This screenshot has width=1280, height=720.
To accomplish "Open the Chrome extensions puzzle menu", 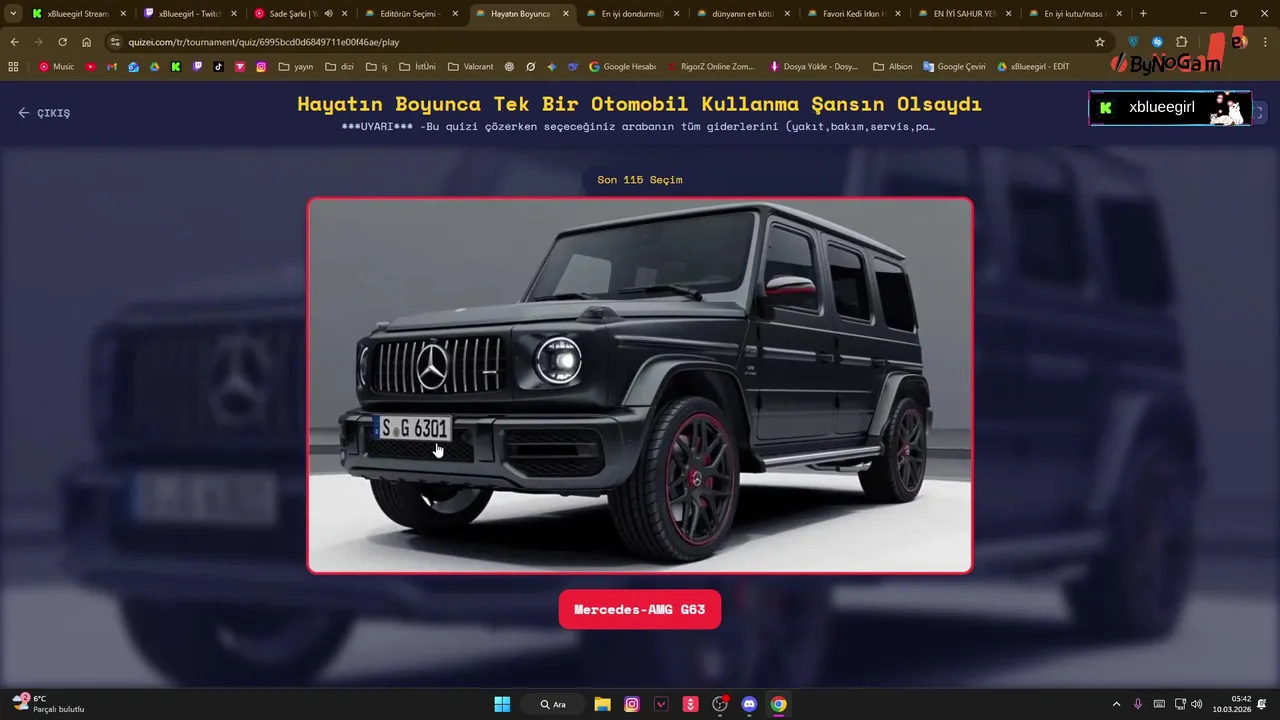I will (x=1181, y=42).
